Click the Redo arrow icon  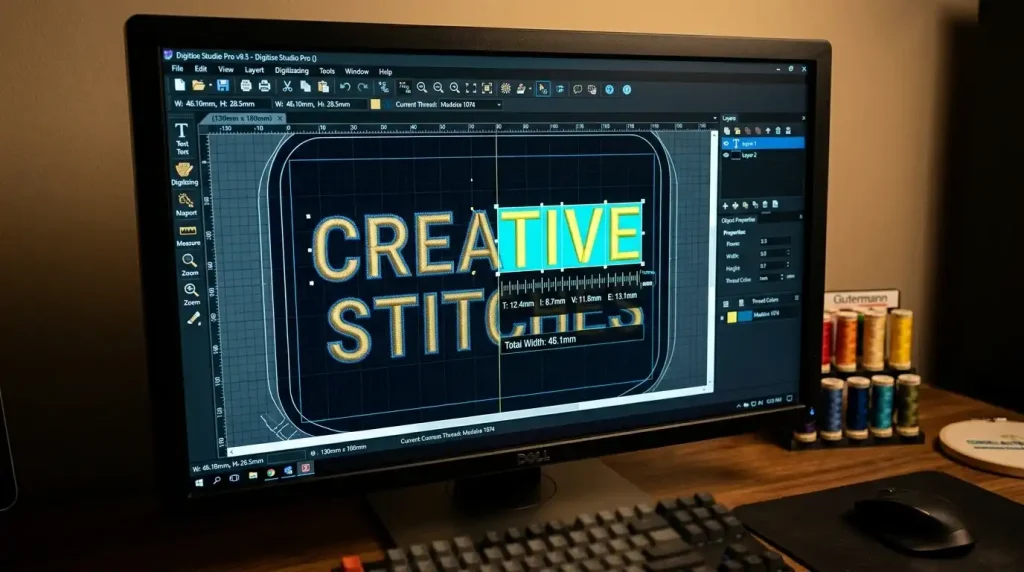pyautogui.click(x=363, y=87)
